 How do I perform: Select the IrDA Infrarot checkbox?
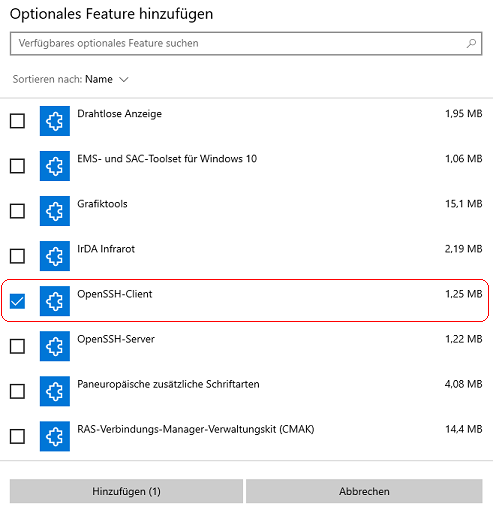(x=17, y=256)
